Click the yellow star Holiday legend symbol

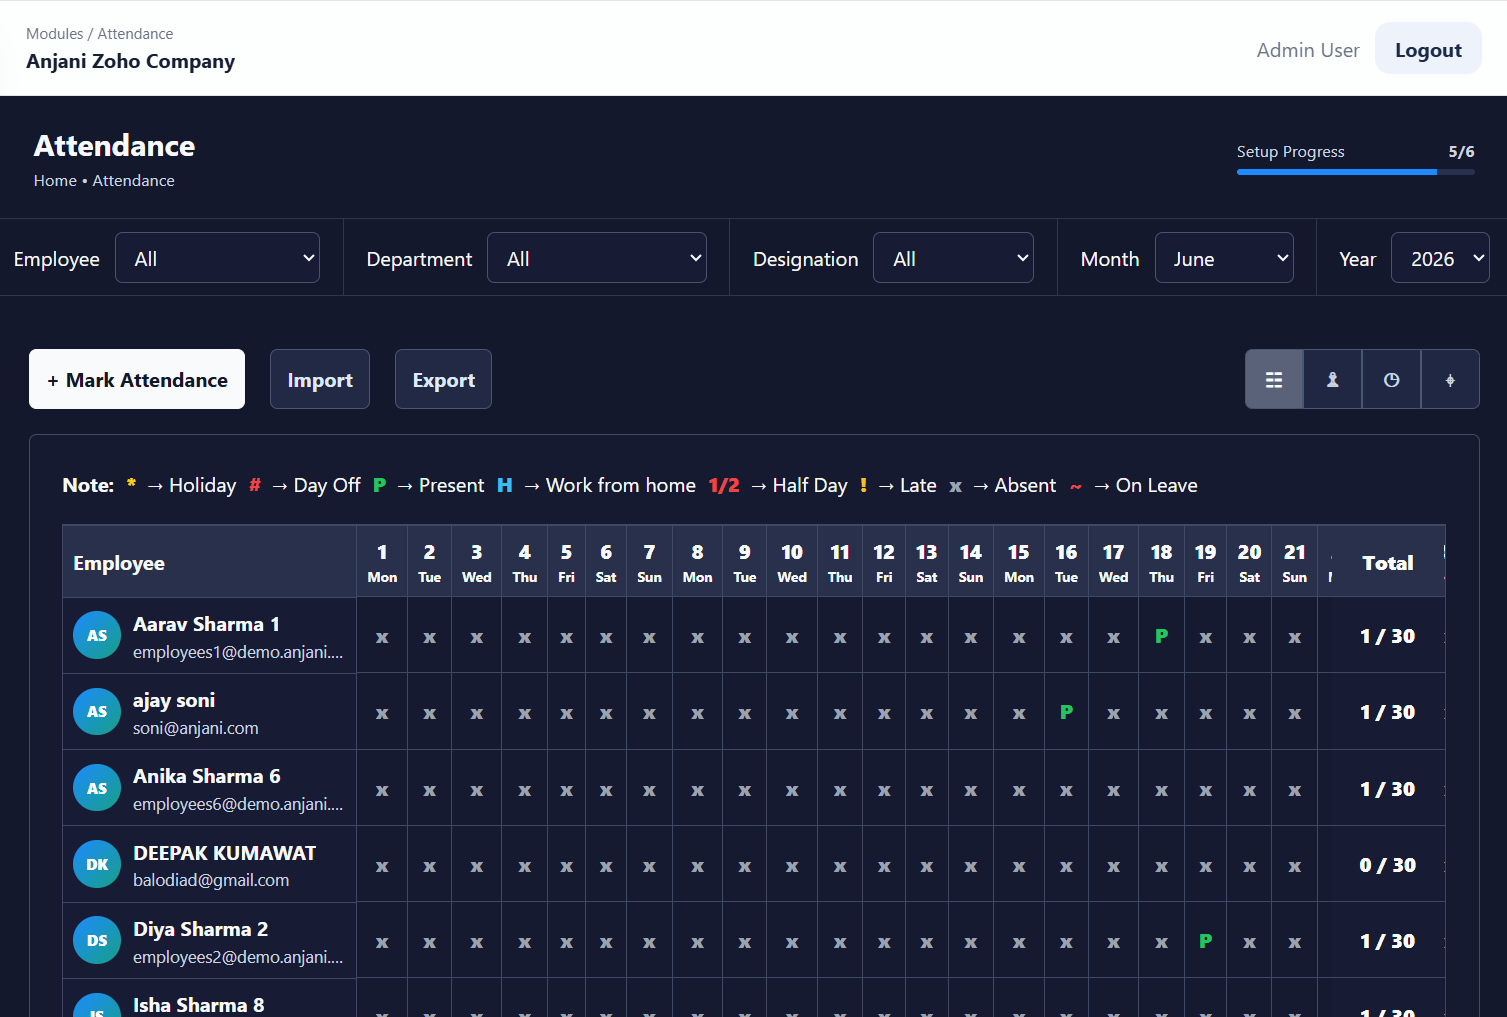click(131, 485)
